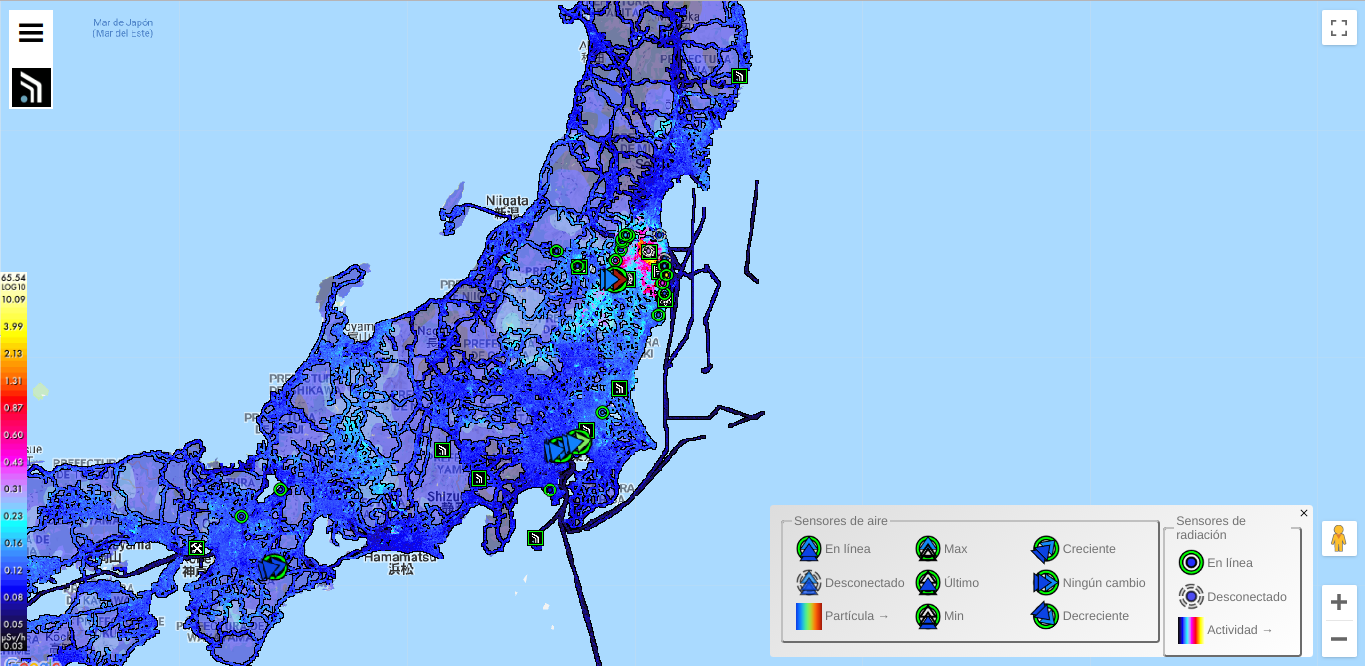Zoom out of the map
This screenshot has width=1365, height=666.
tap(1339, 639)
